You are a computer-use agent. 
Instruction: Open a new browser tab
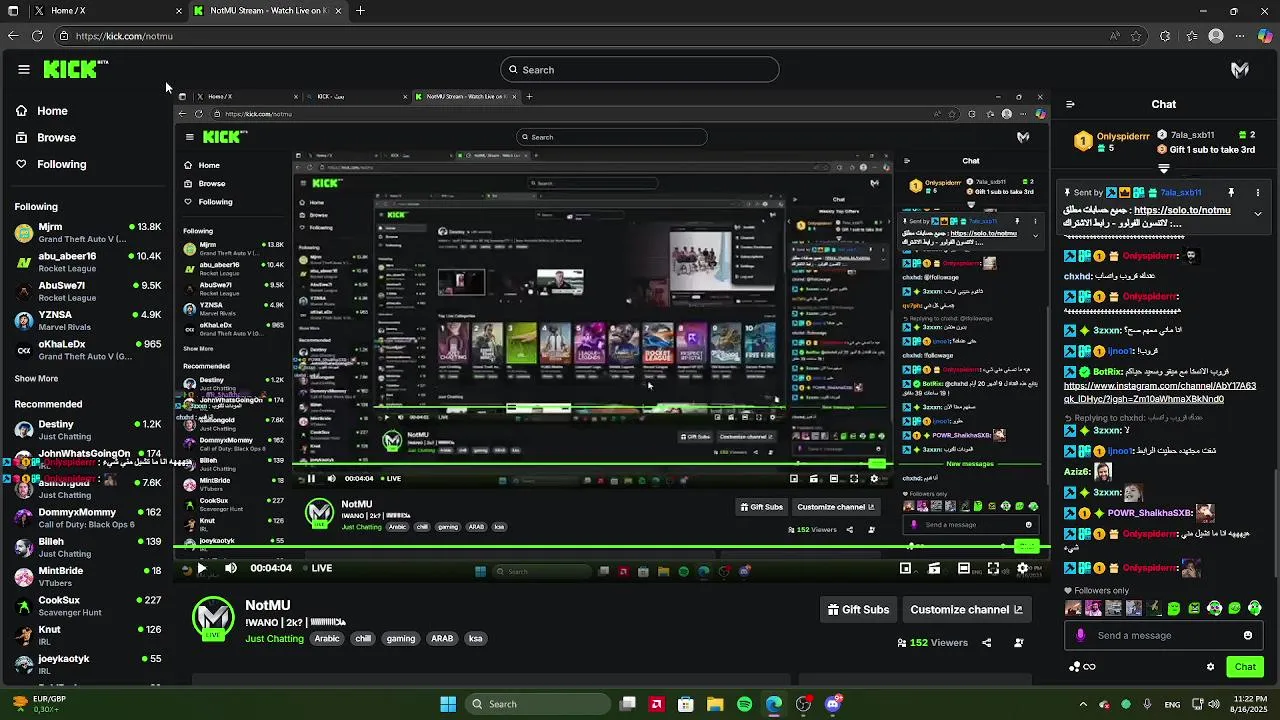pyautogui.click(x=360, y=11)
